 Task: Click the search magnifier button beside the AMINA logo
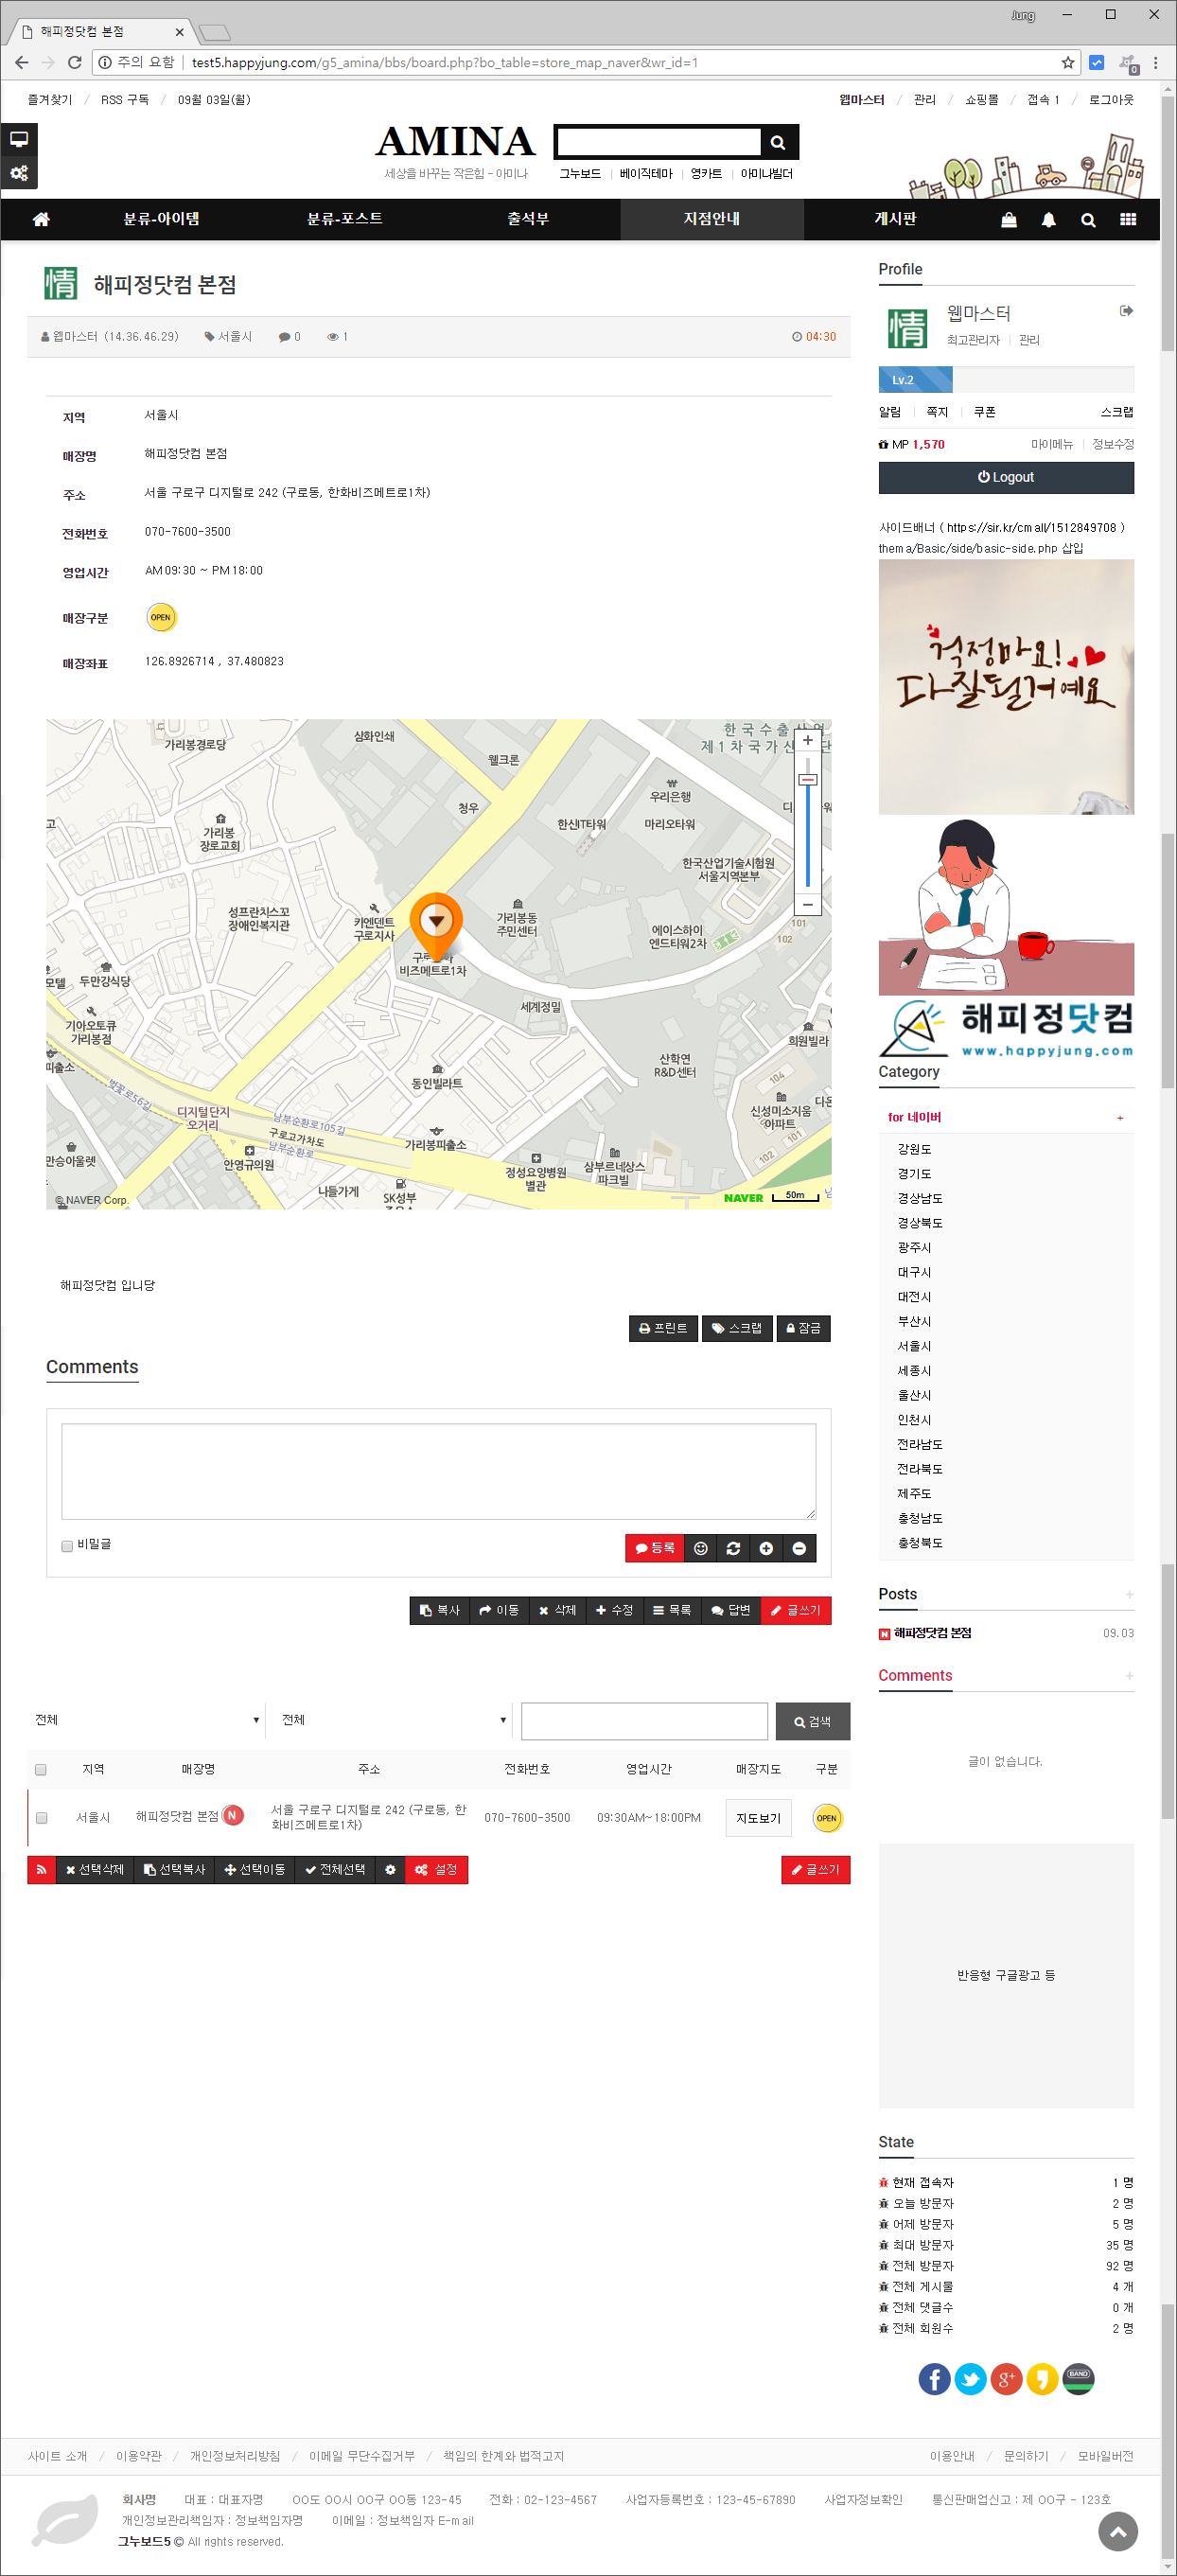tap(778, 142)
